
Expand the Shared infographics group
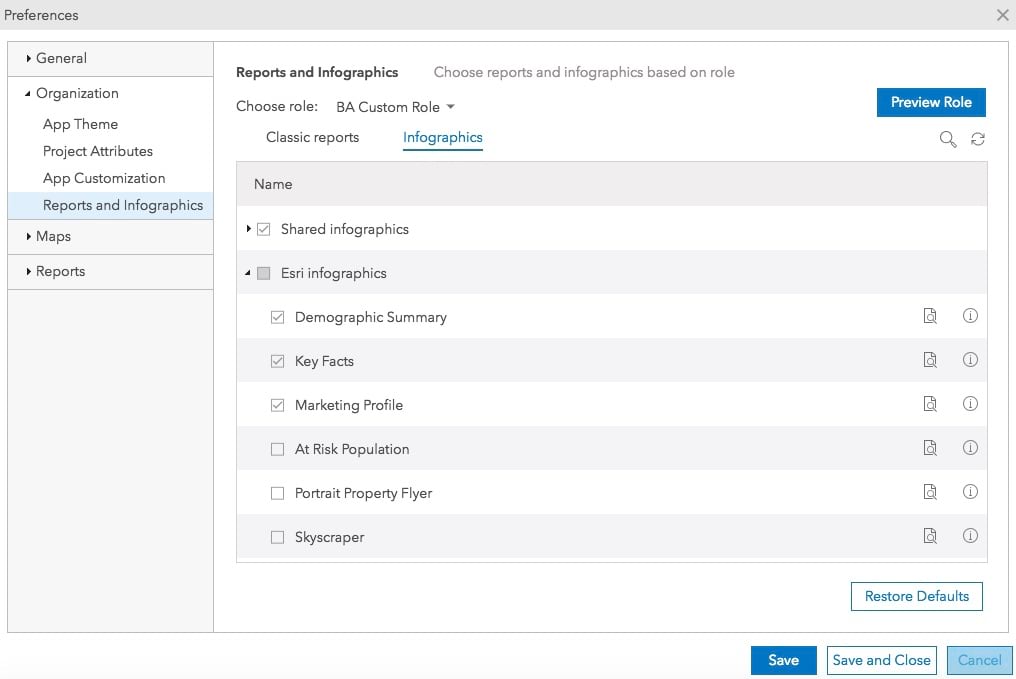(x=248, y=229)
